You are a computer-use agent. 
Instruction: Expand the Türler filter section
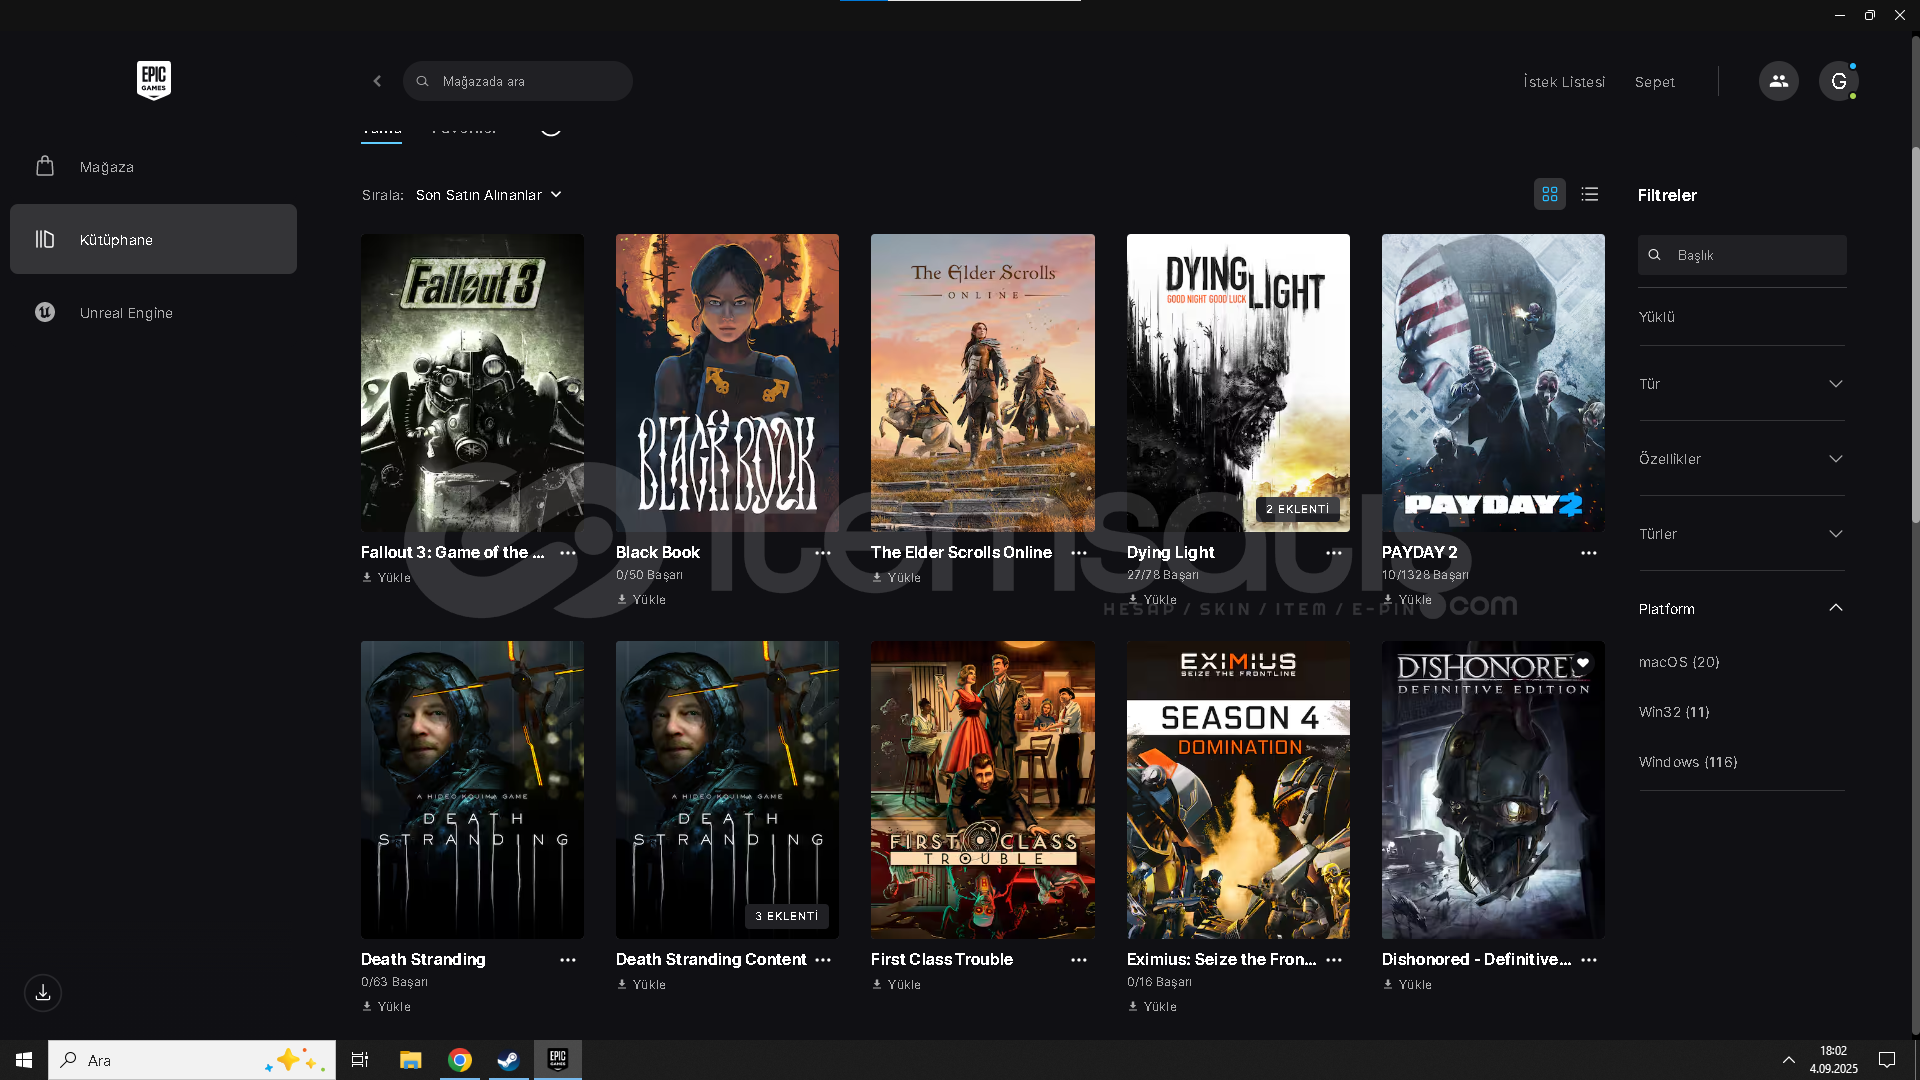[x=1741, y=534]
